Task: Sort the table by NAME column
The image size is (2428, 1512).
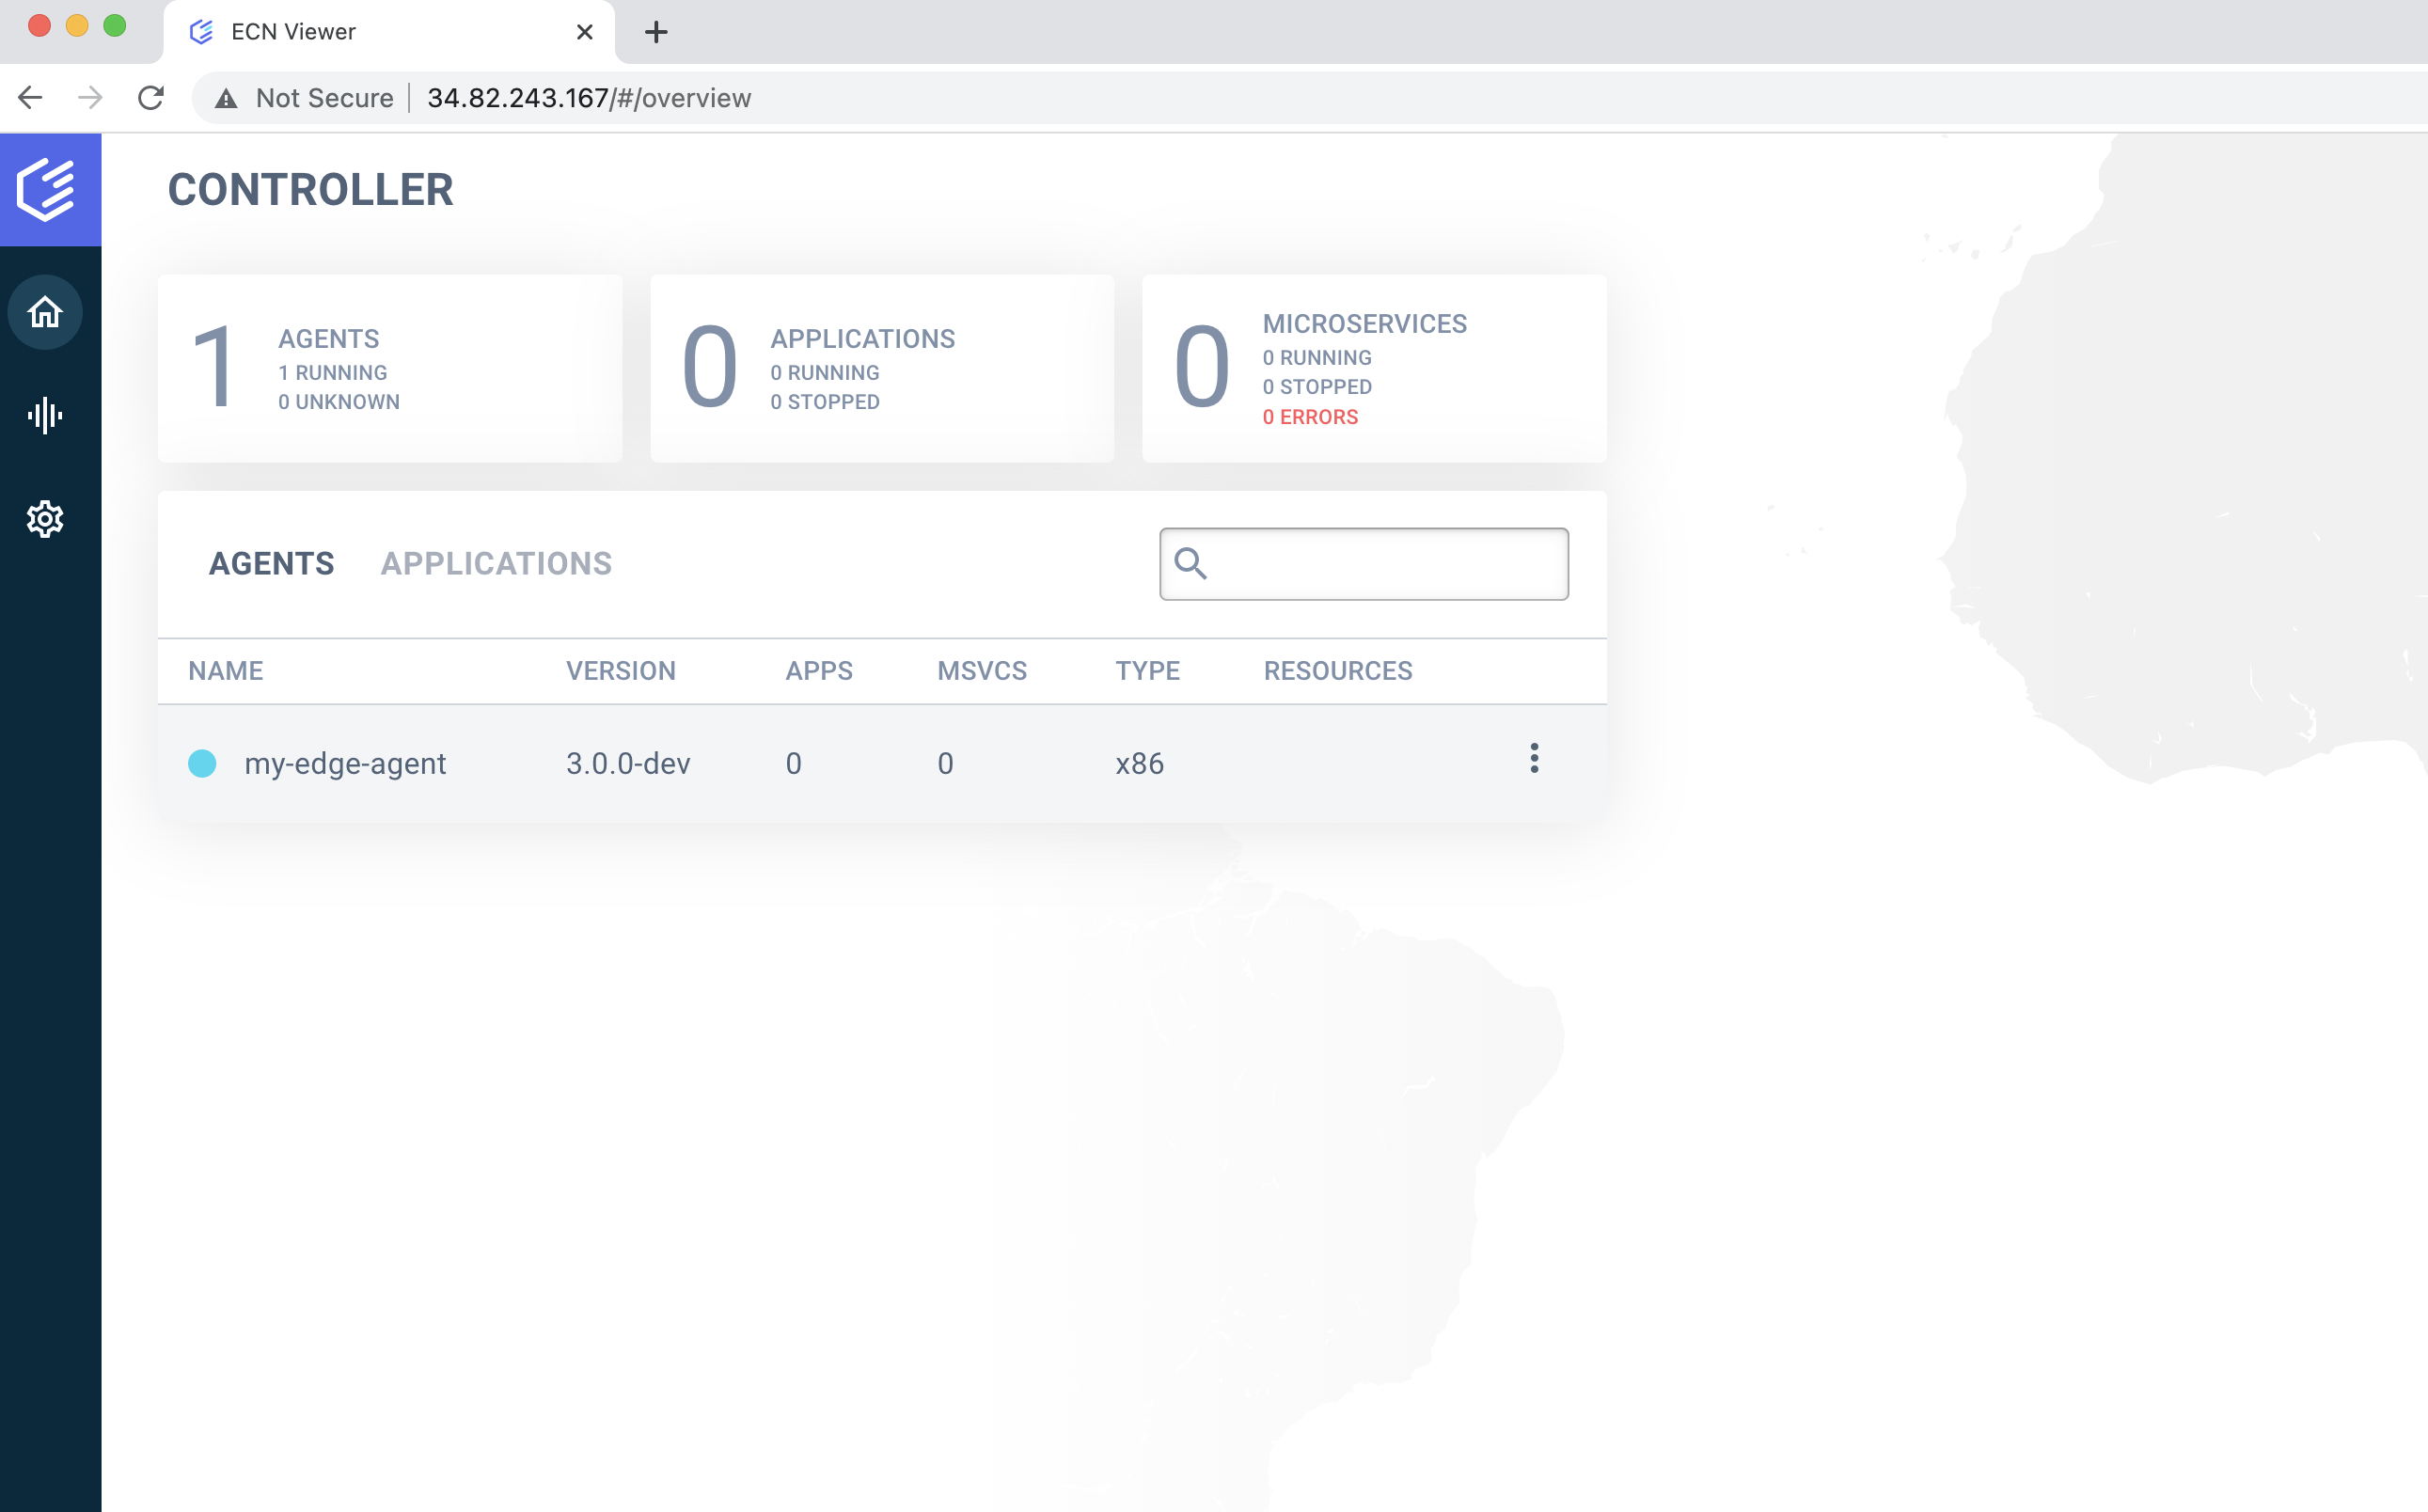Action: 225,671
